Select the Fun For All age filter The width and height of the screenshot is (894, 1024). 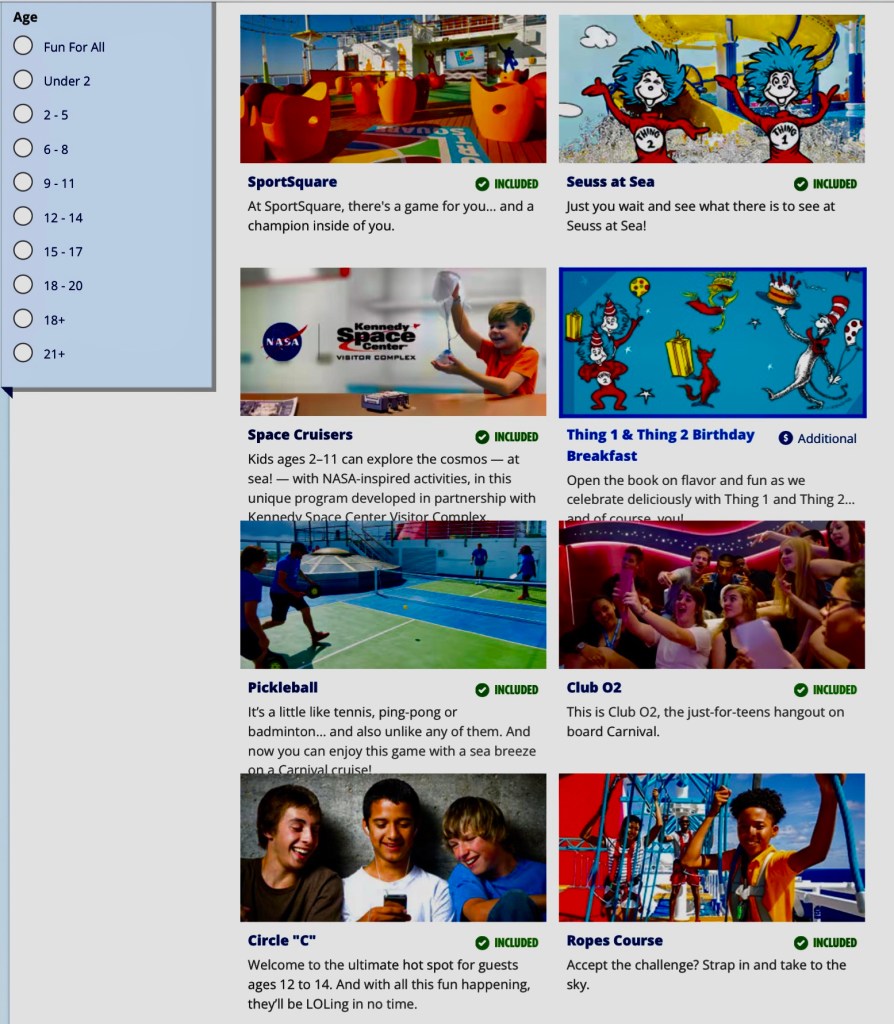pos(23,46)
